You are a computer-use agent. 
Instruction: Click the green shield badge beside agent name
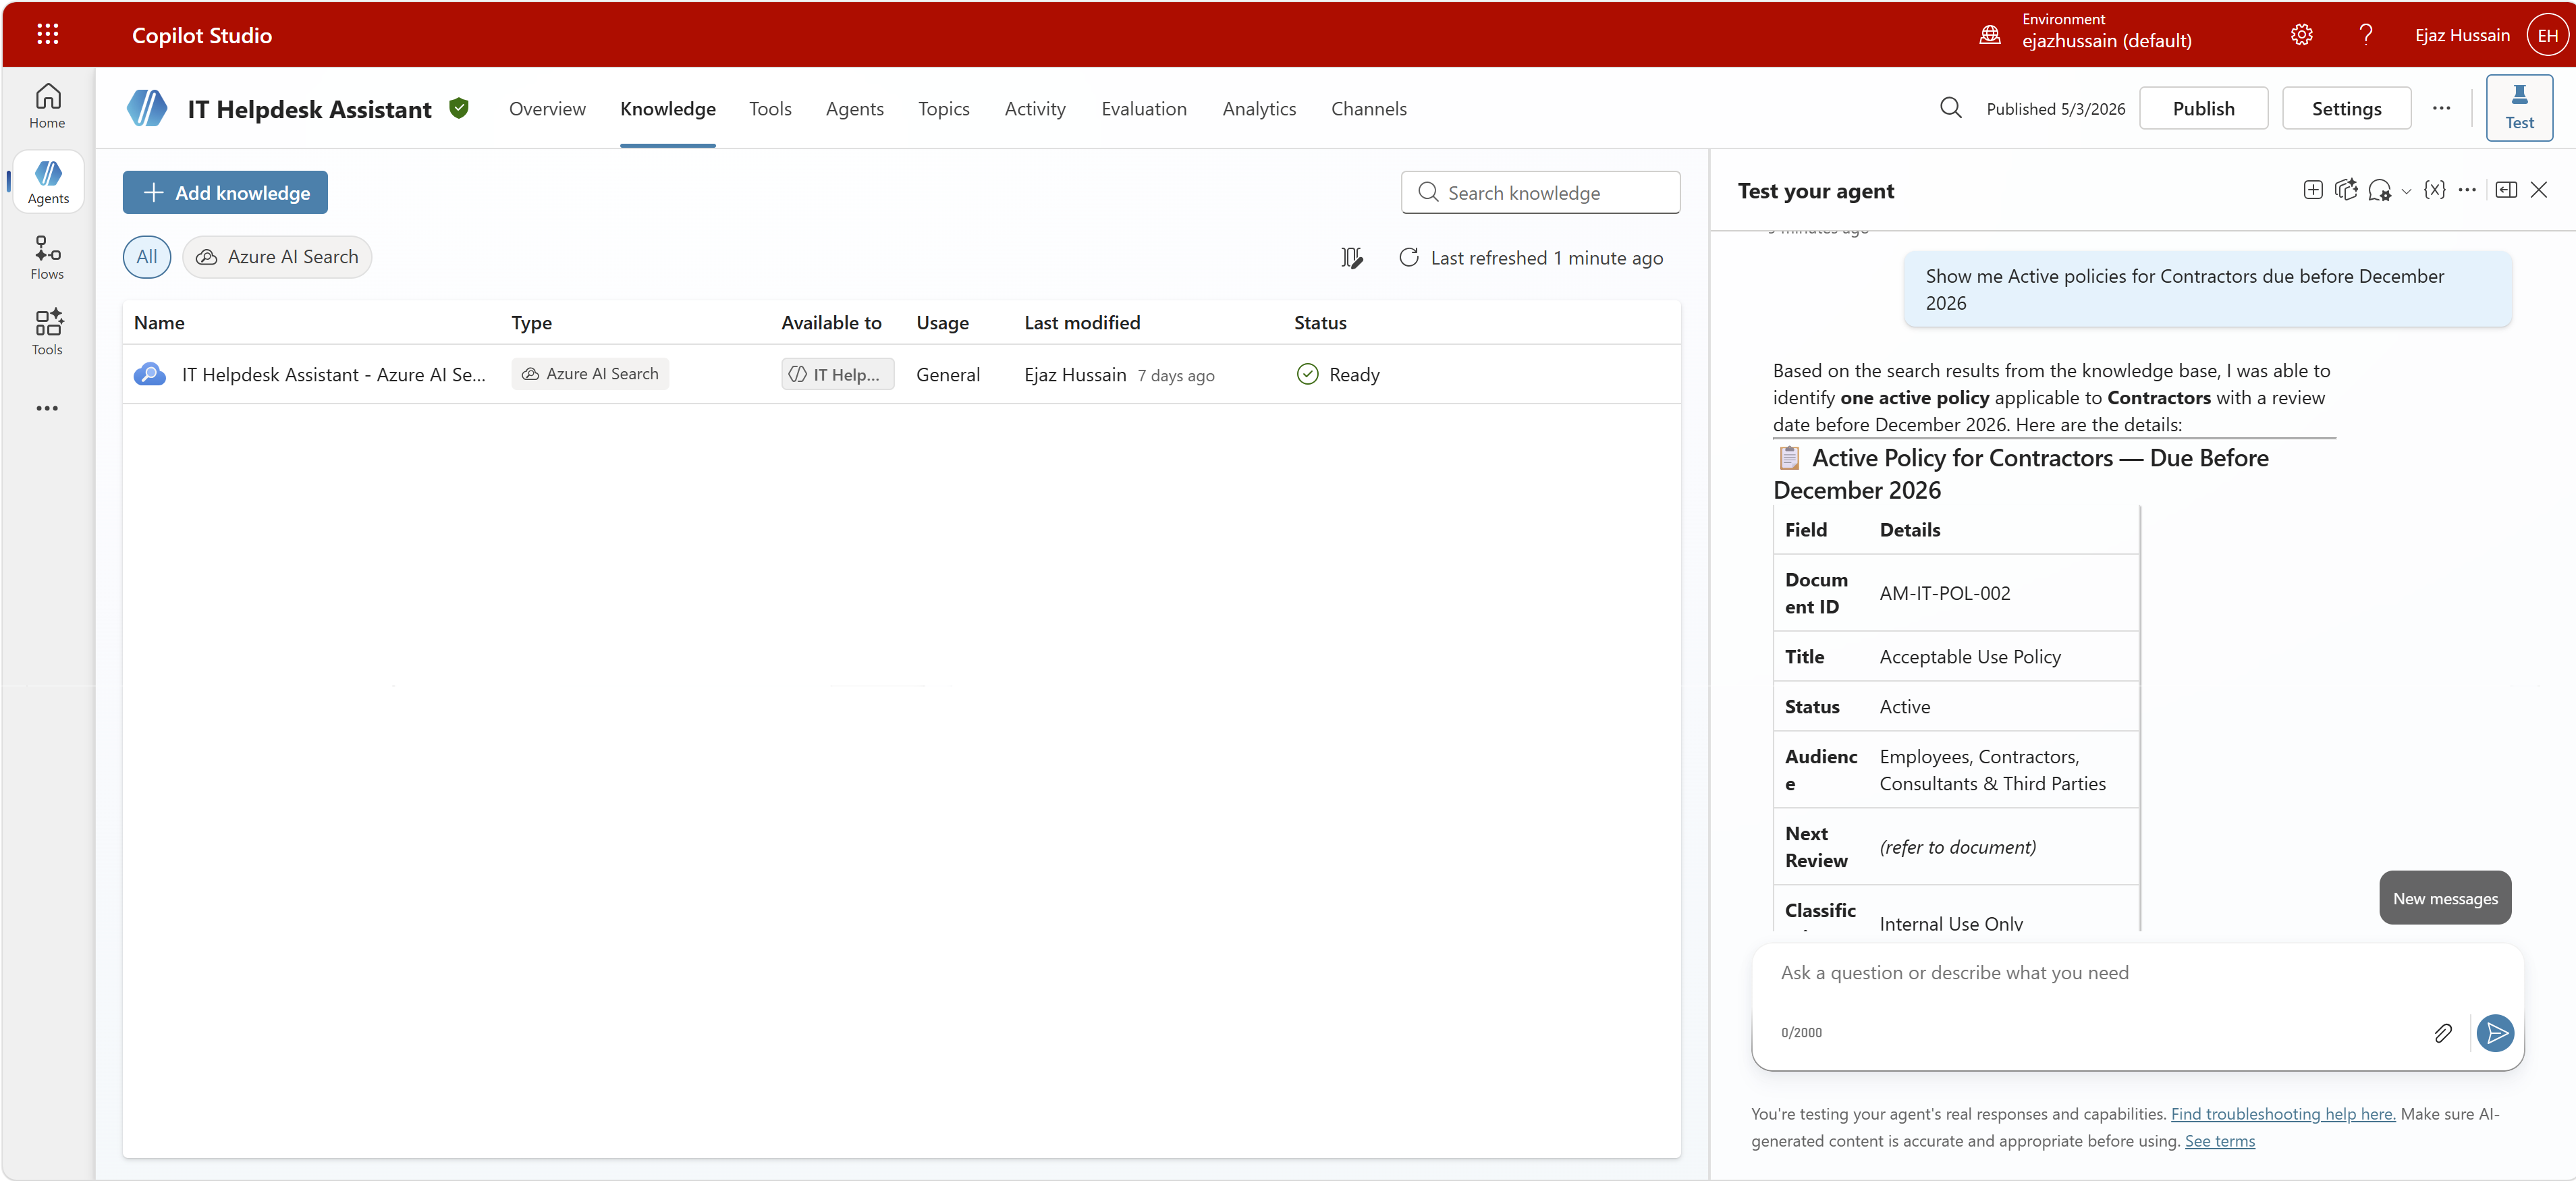click(459, 108)
